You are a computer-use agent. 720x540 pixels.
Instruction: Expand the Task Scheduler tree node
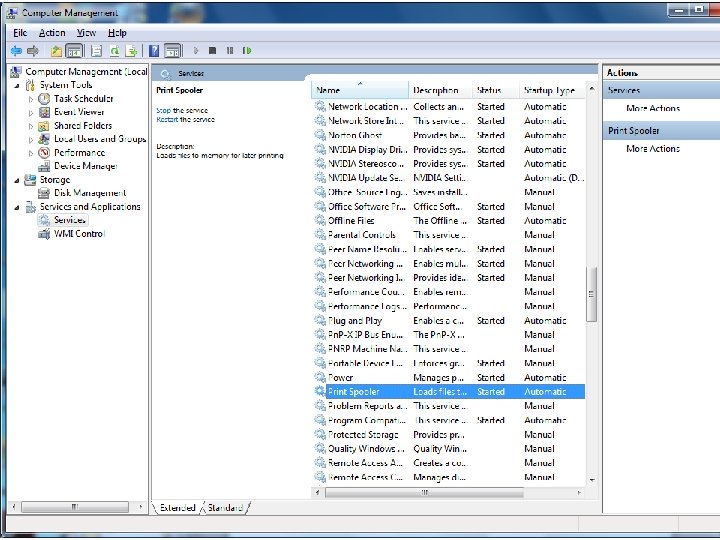31,99
